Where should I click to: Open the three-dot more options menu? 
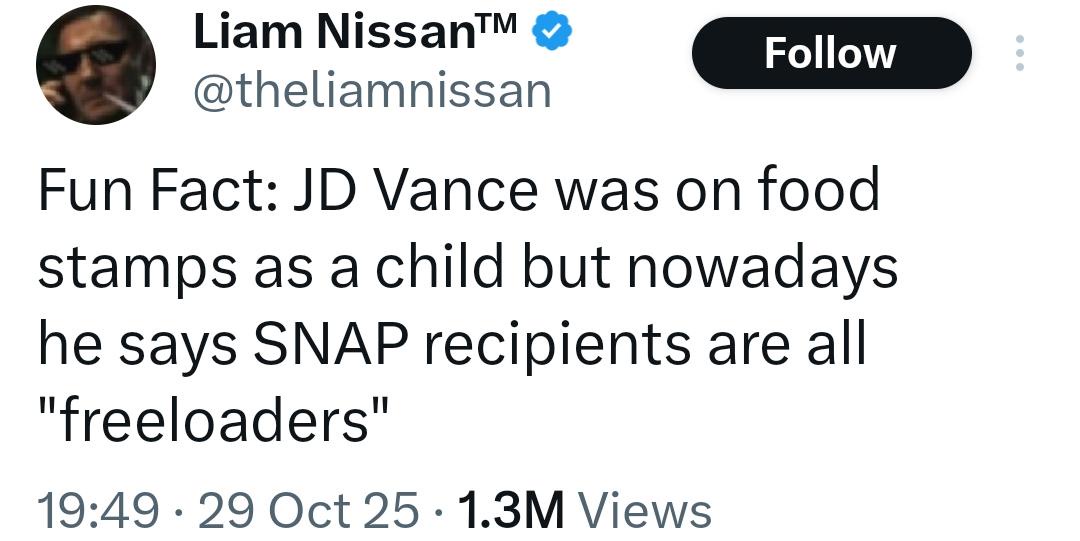(1019, 53)
